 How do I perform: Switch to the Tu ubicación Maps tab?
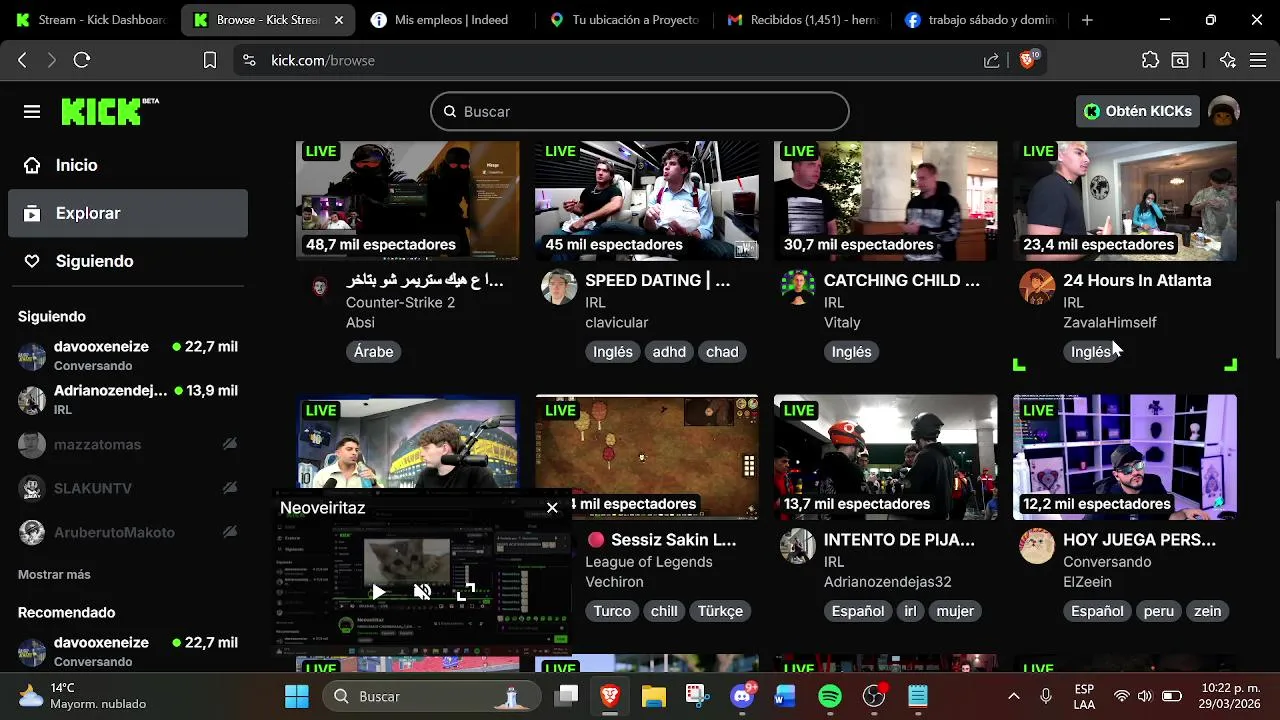[x=625, y=20]
